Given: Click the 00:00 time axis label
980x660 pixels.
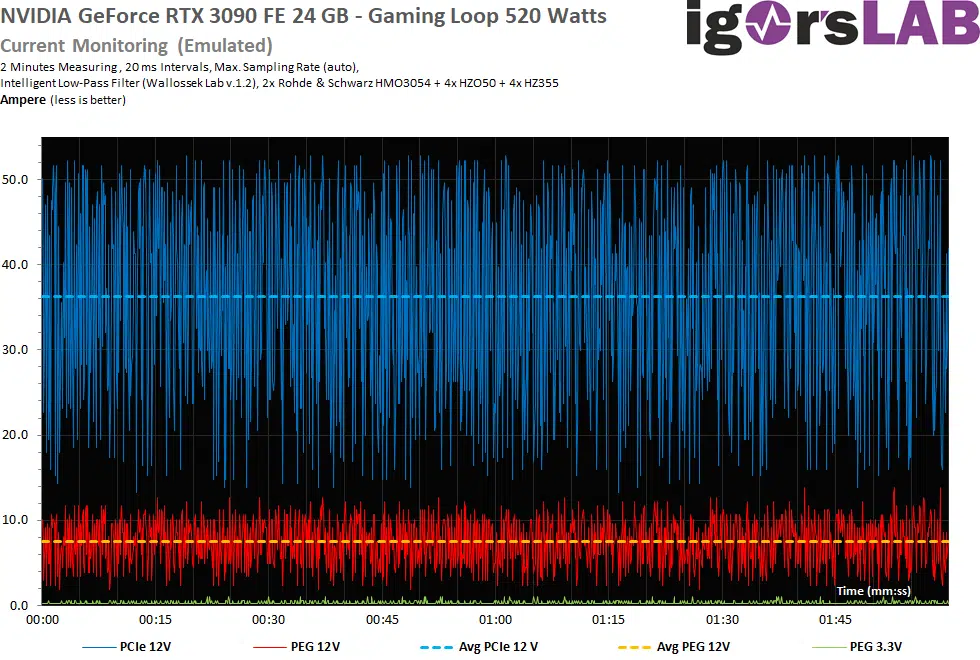Looking at the screenshot, I should pyautogui.click(x=42, y=620).
